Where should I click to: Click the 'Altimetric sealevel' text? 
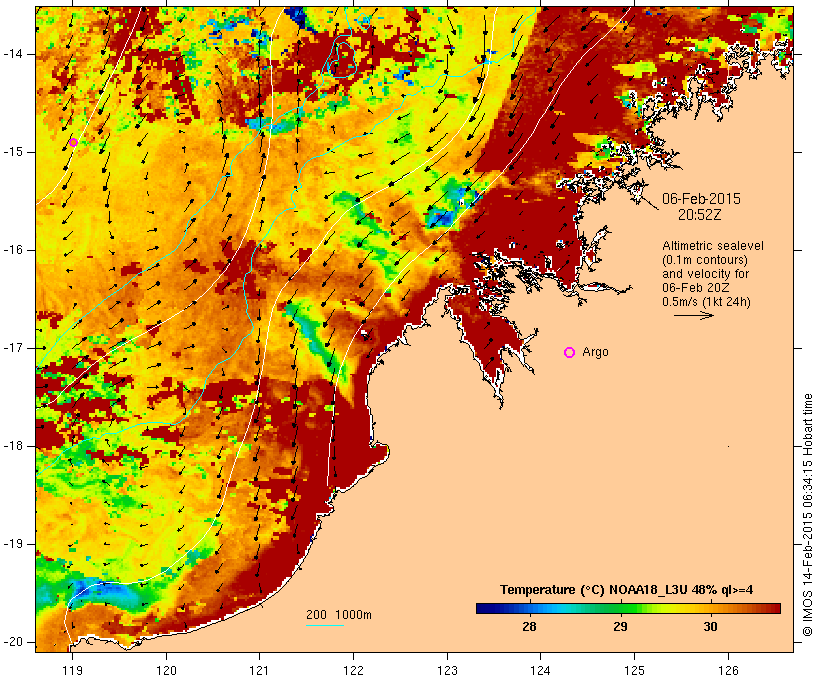pyautogui.click(x=713, y=246)
